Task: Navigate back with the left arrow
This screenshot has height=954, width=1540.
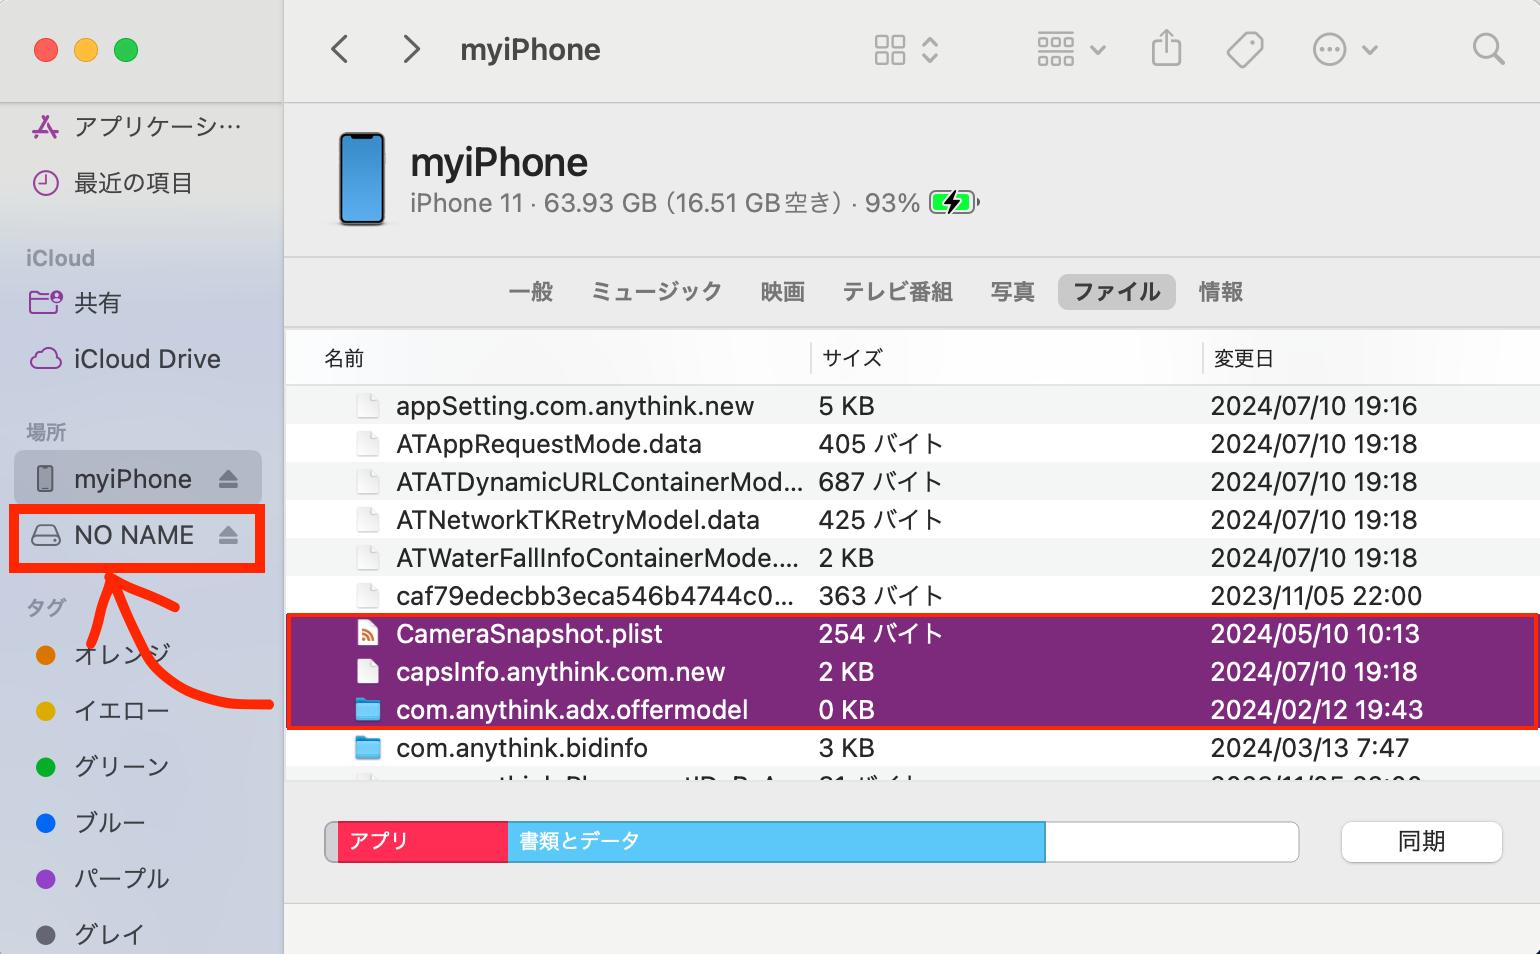Action: 339,48
